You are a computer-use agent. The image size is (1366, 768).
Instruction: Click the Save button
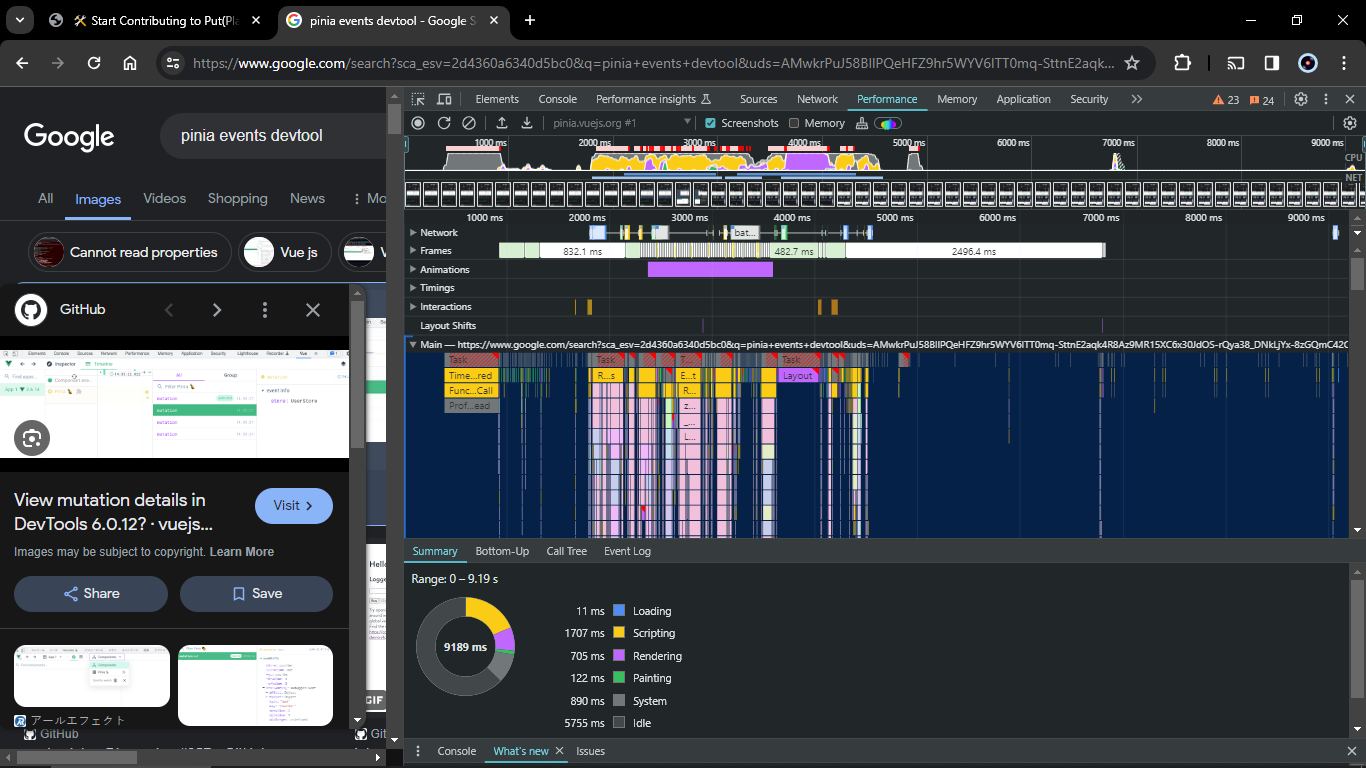[256, 594]
